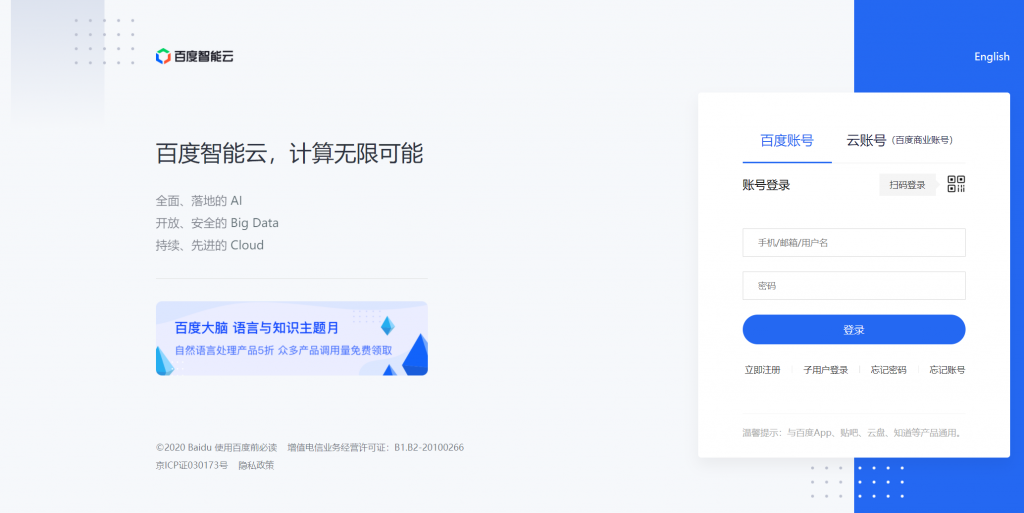Select the 百度账号 tab
This screenshot has width=1024, height=513.
pyautogui.click(x=787, y=140)
